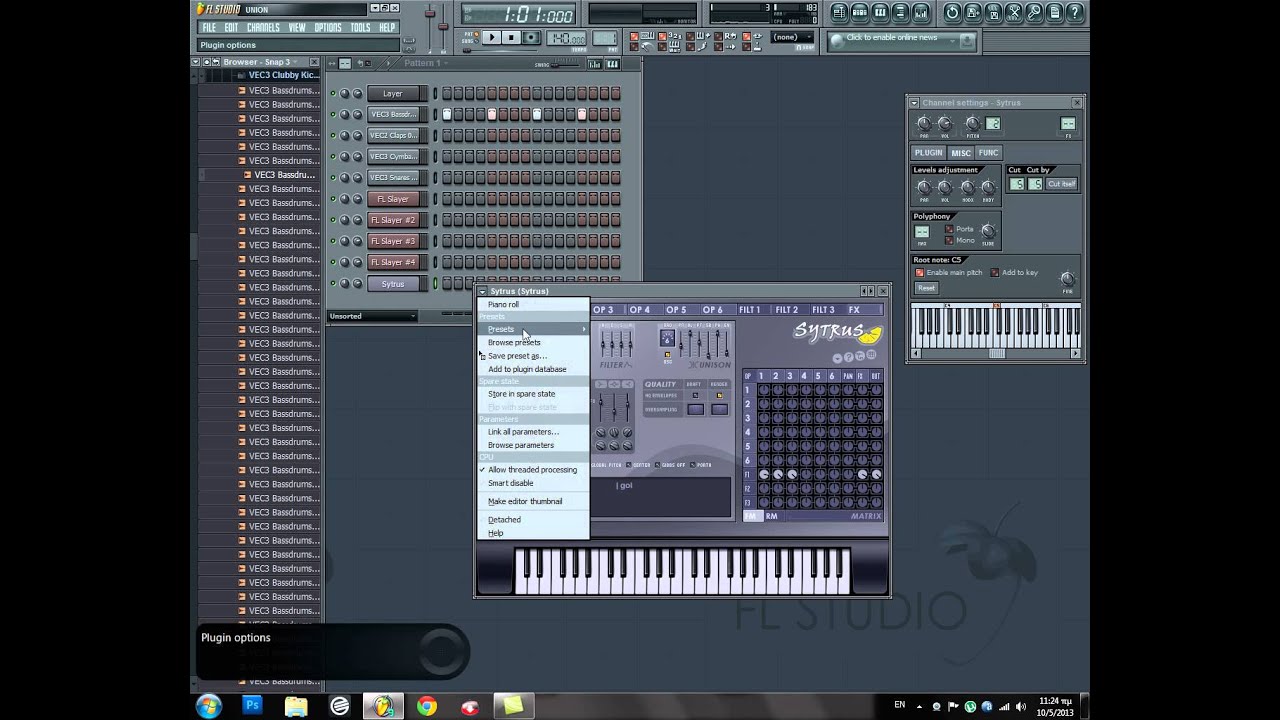Mute the FL Slayer #2 channel LED
Image resolution: width=1280 pixels, height=720 pixels.
(333, 220)
